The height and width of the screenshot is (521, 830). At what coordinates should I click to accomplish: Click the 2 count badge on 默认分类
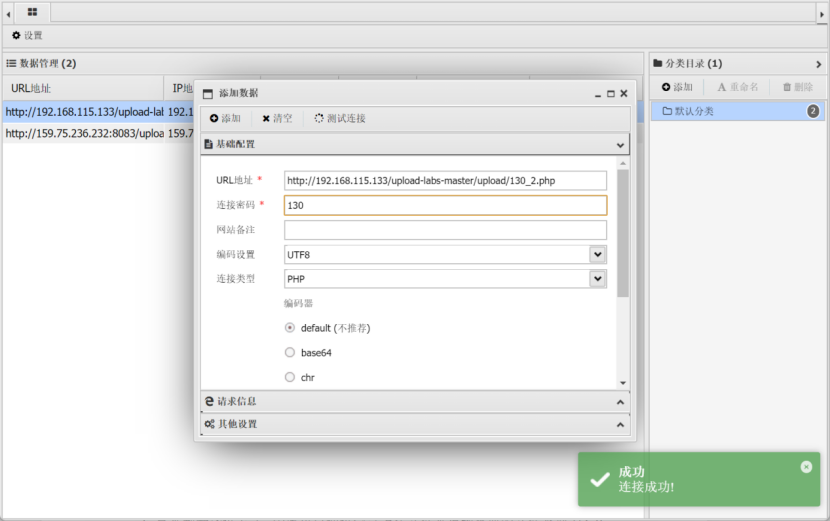point(813,111)
